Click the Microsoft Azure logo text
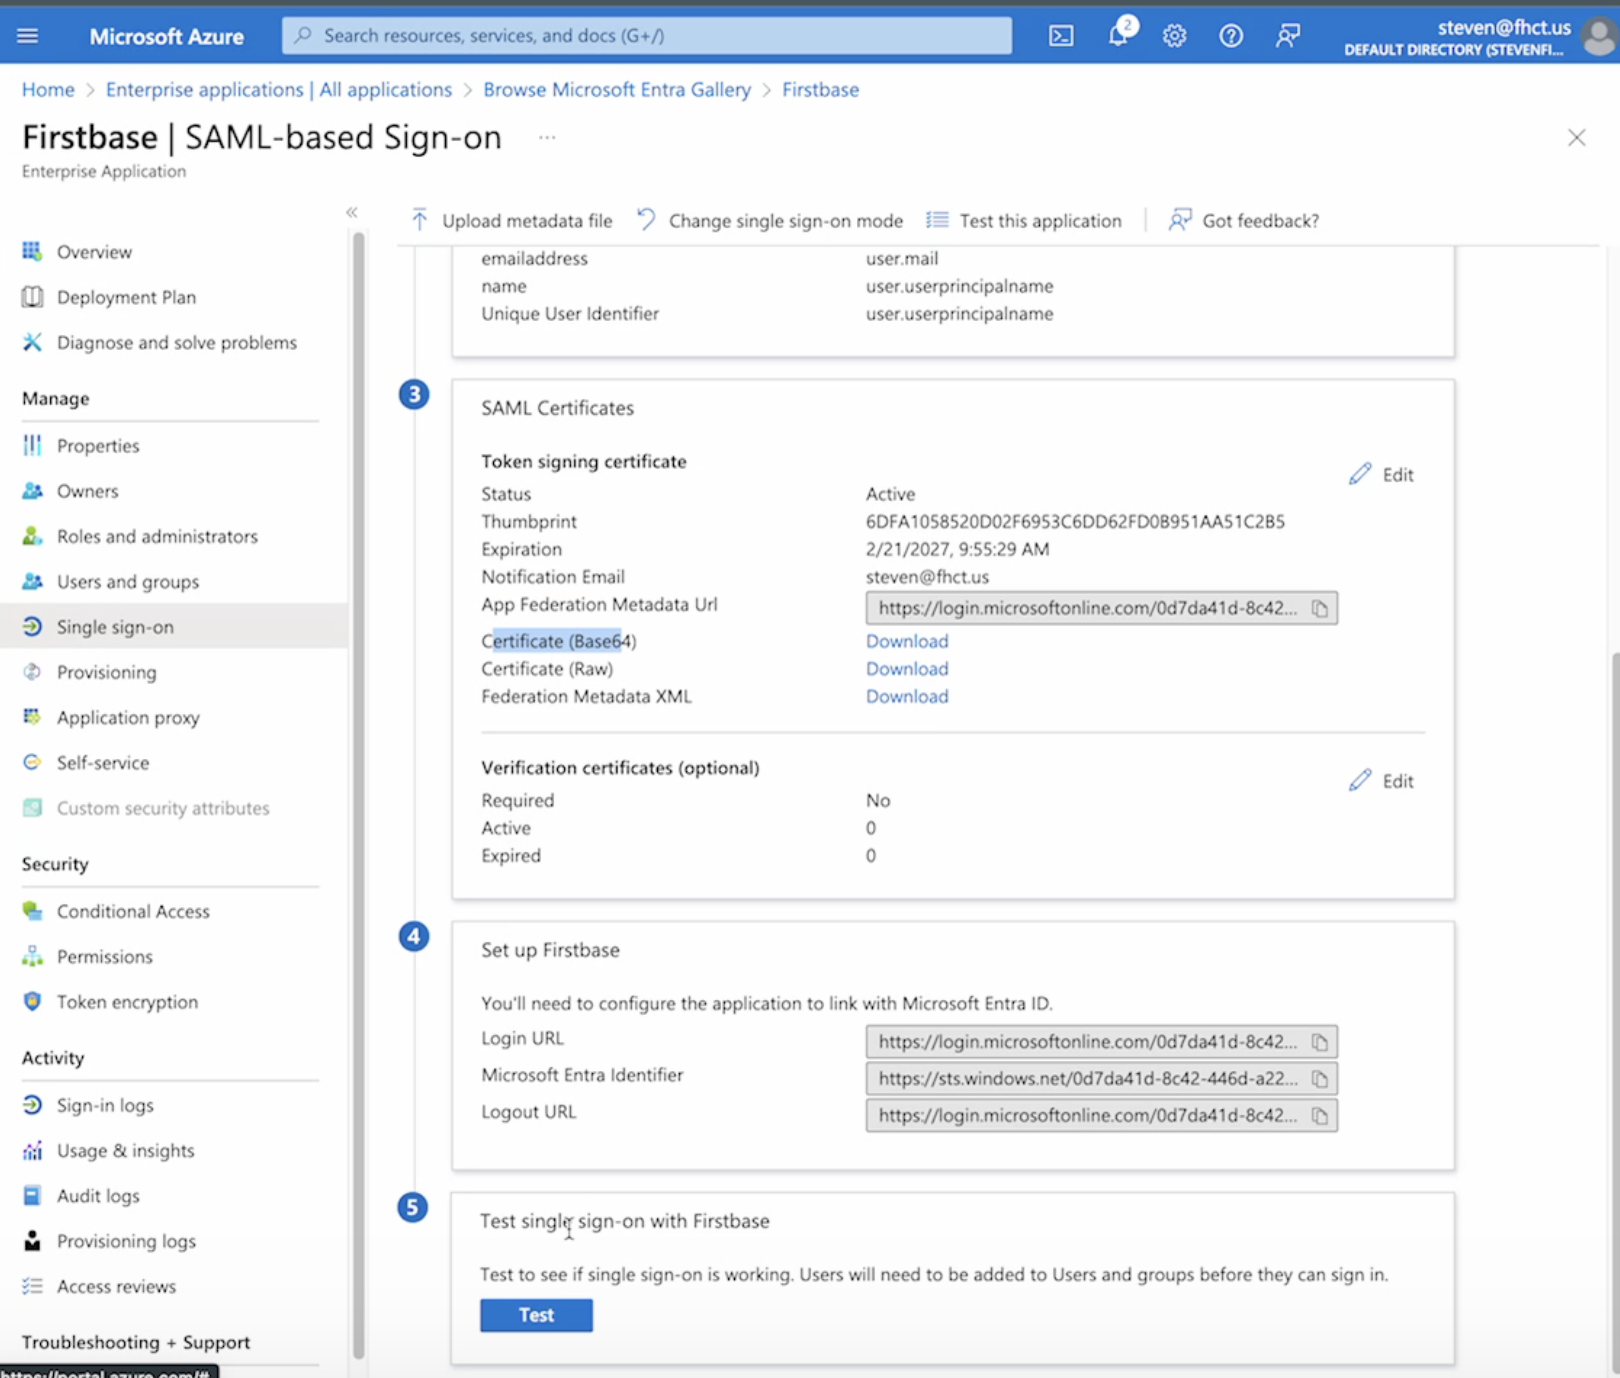The image size is (1620, 1378). [167, 37]
